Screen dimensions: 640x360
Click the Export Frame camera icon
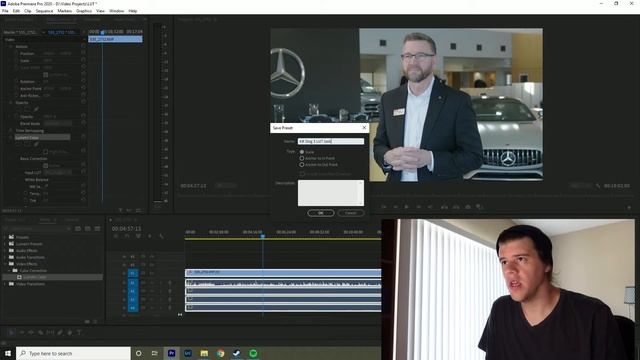468,207
